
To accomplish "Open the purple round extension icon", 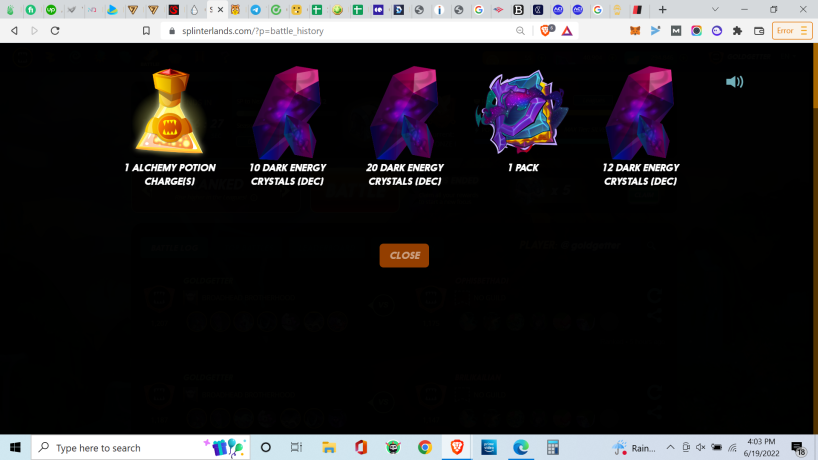I will 717,31.
